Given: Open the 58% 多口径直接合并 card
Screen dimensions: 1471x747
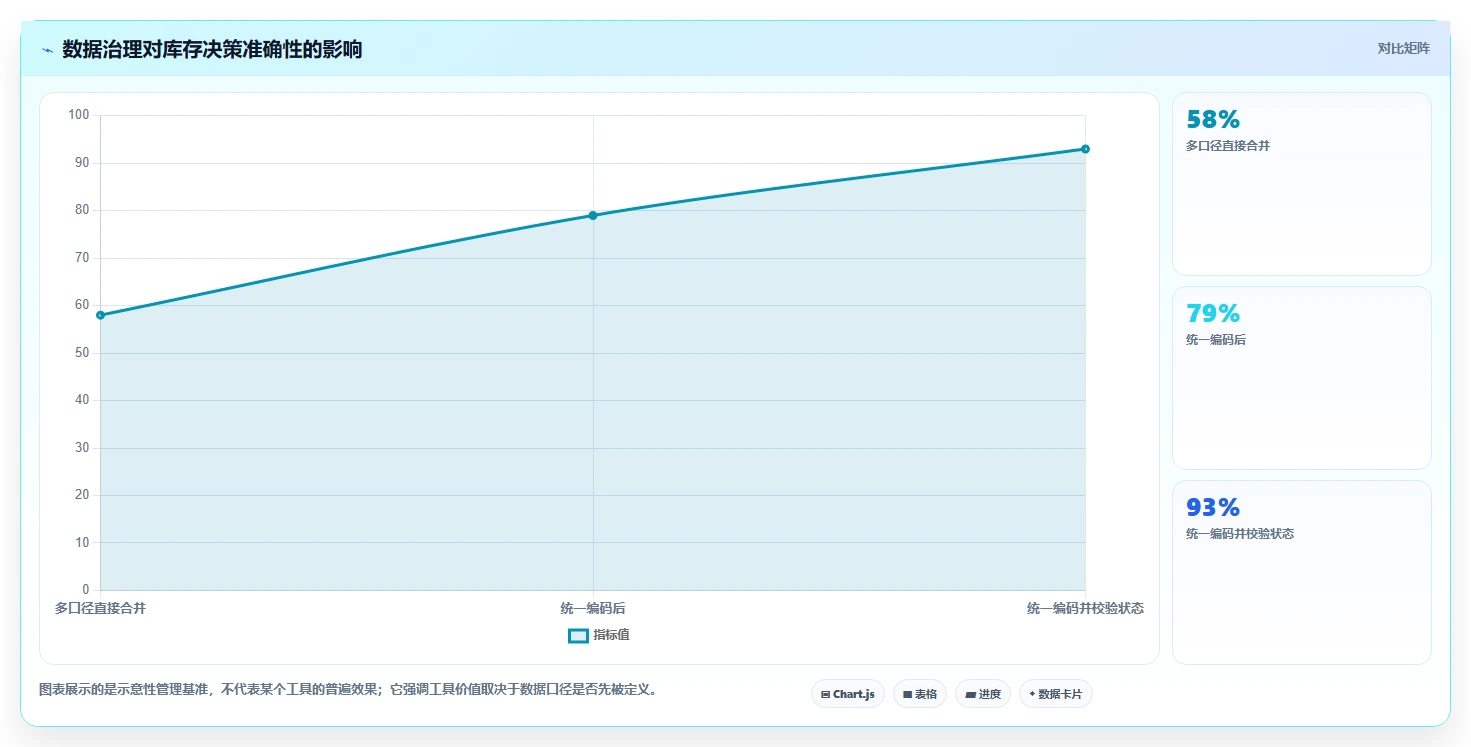Looking at the screenshot, I should point(1302,184).
